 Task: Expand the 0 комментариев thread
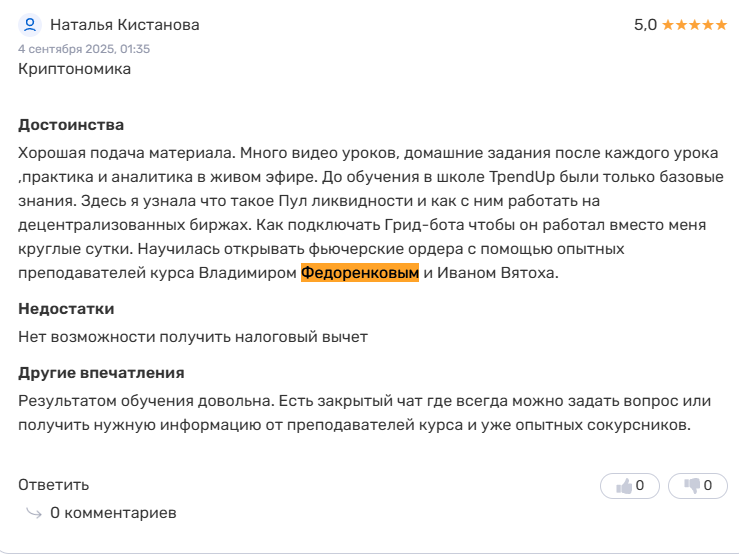(113, 513)
